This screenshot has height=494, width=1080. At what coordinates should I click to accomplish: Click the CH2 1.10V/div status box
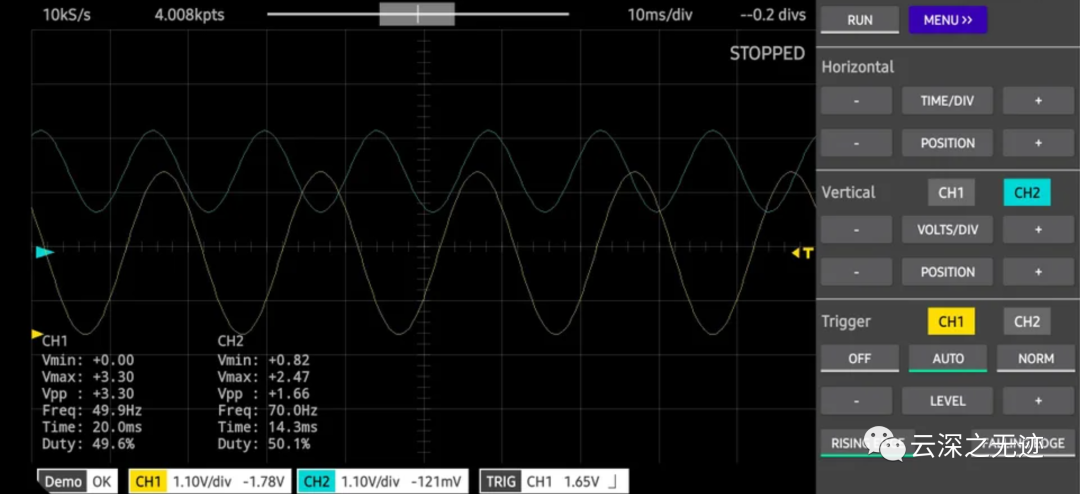[x=382, y=482]
